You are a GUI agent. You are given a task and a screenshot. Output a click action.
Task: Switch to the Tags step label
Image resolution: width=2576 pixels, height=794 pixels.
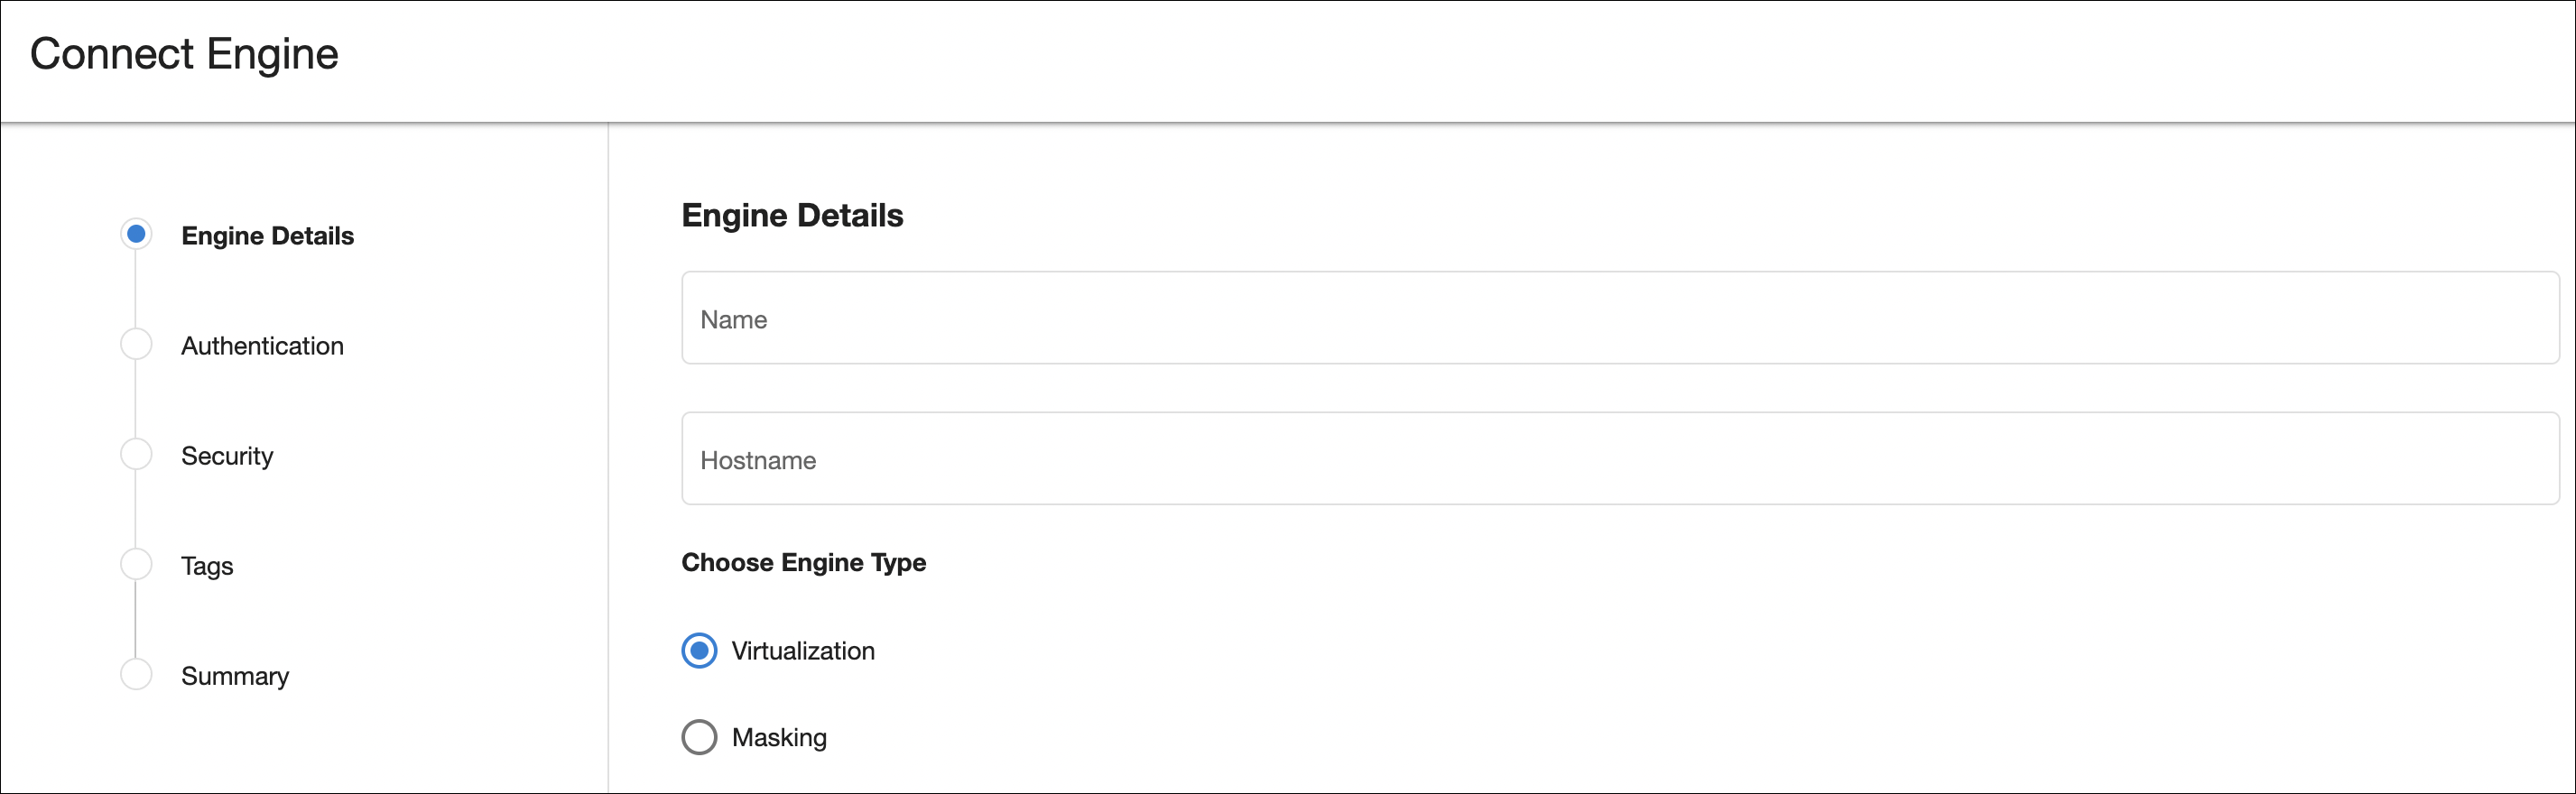207,566
